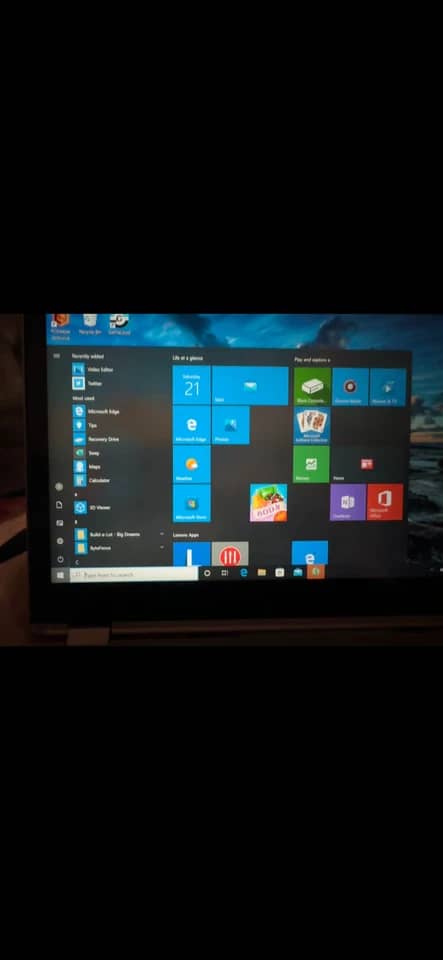Open the Microsoft Store tile

191,503
